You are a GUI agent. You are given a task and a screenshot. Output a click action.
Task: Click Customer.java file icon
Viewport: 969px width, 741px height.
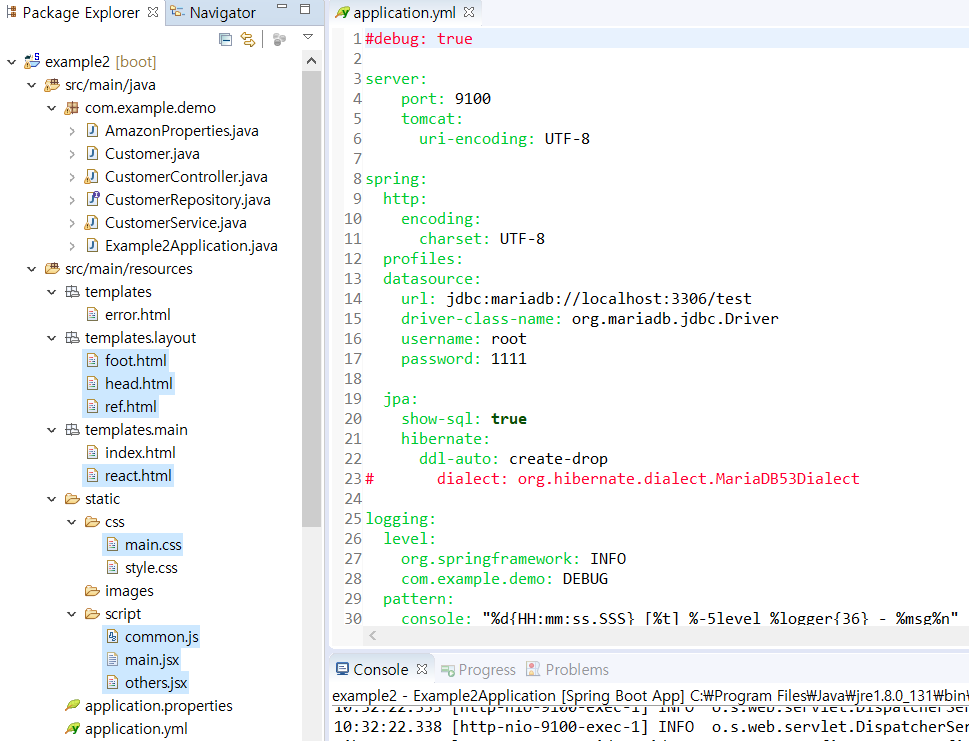92,153
